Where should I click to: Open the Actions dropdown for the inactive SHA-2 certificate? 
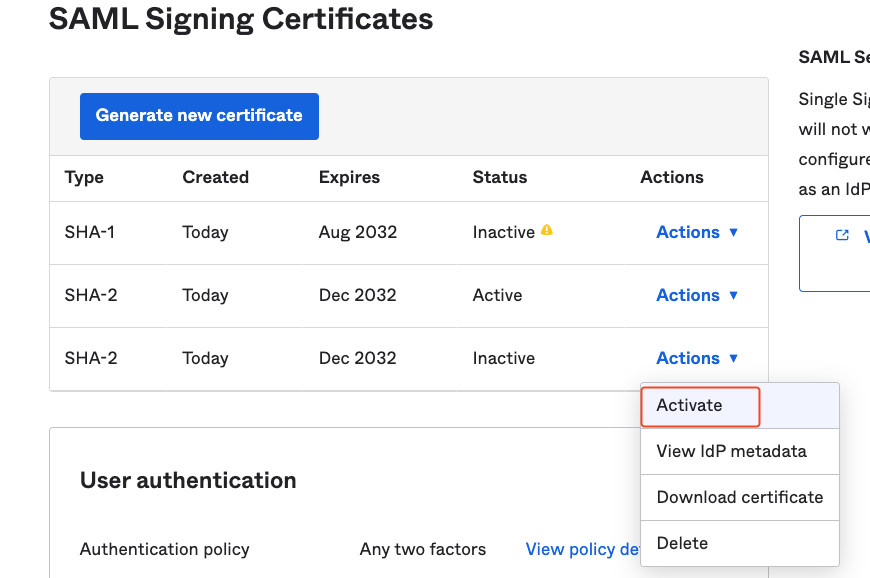[x=697, y=358]
